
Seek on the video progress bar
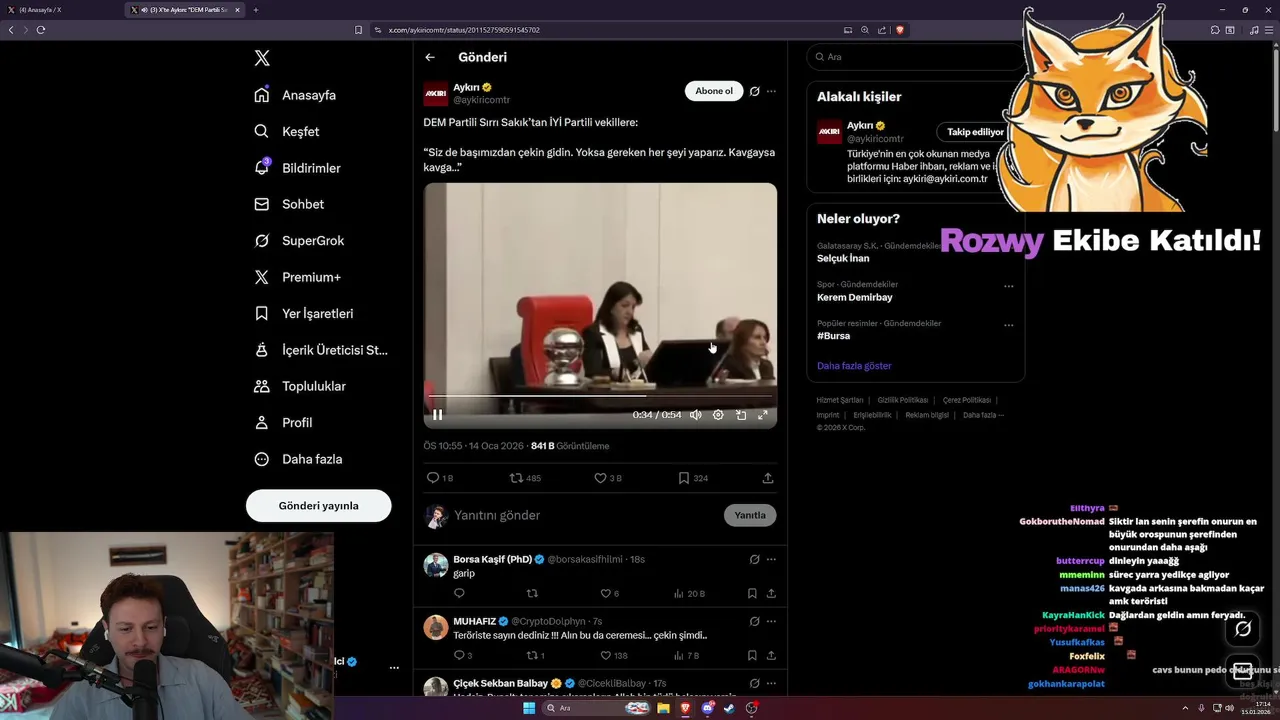coord(600,397)
